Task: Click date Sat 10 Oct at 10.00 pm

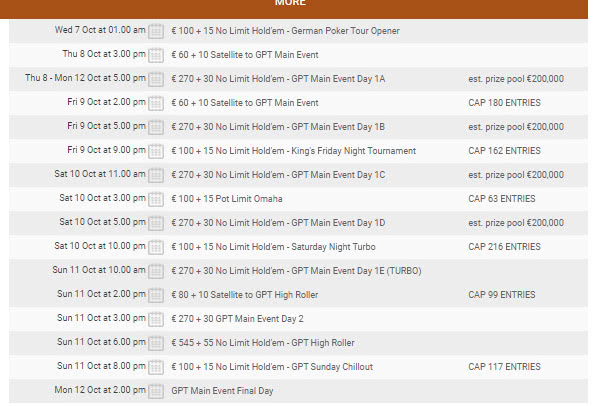Action: [x=100, y=246]
